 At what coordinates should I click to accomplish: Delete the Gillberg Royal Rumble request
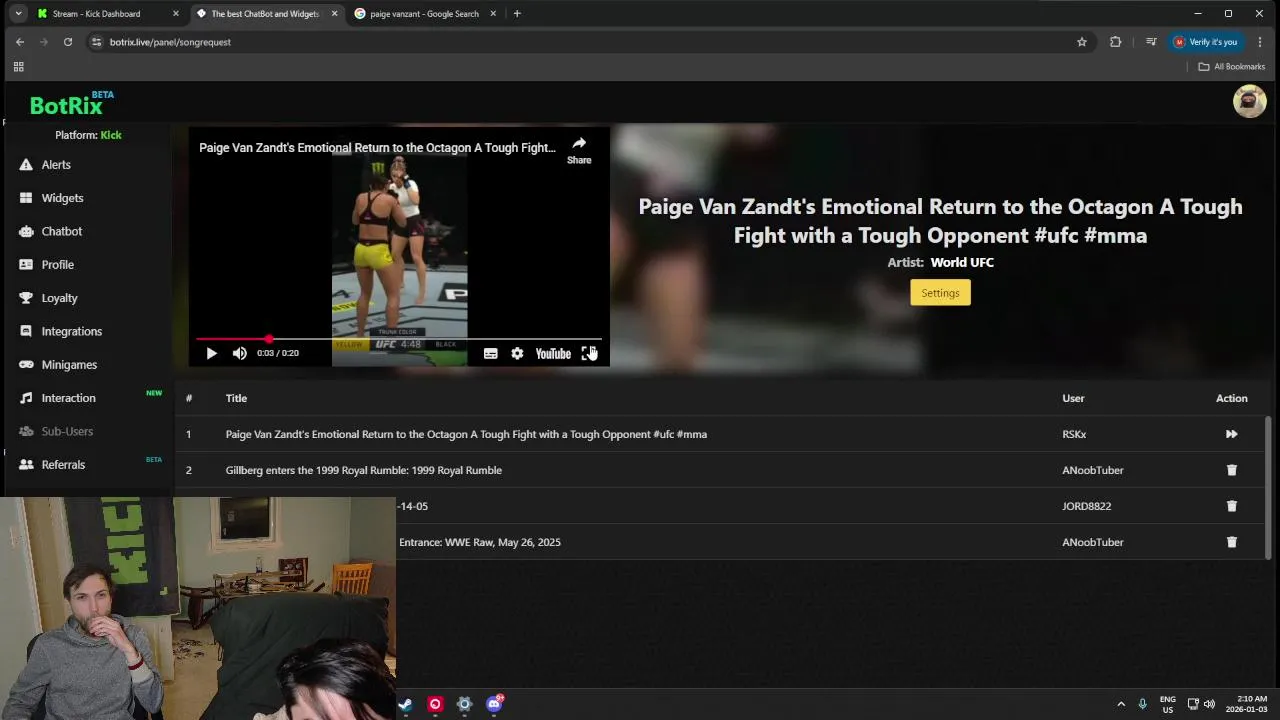pyautogui.click(x=1231, y=470)
